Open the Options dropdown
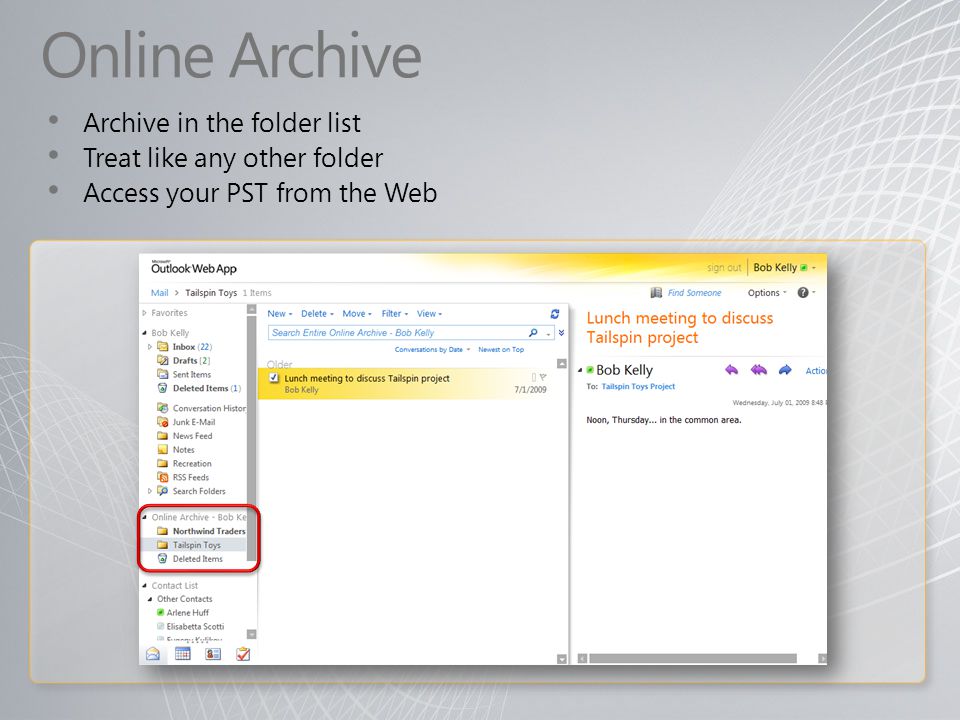Screen dimensions: 960x720 point(767,293)
